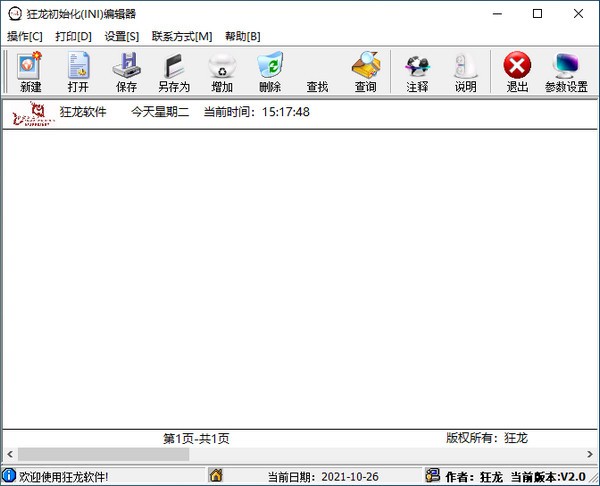Click the 当前时间 15:17:48 clock text
The image size is (600, 486).
click(x=256, y=112)
